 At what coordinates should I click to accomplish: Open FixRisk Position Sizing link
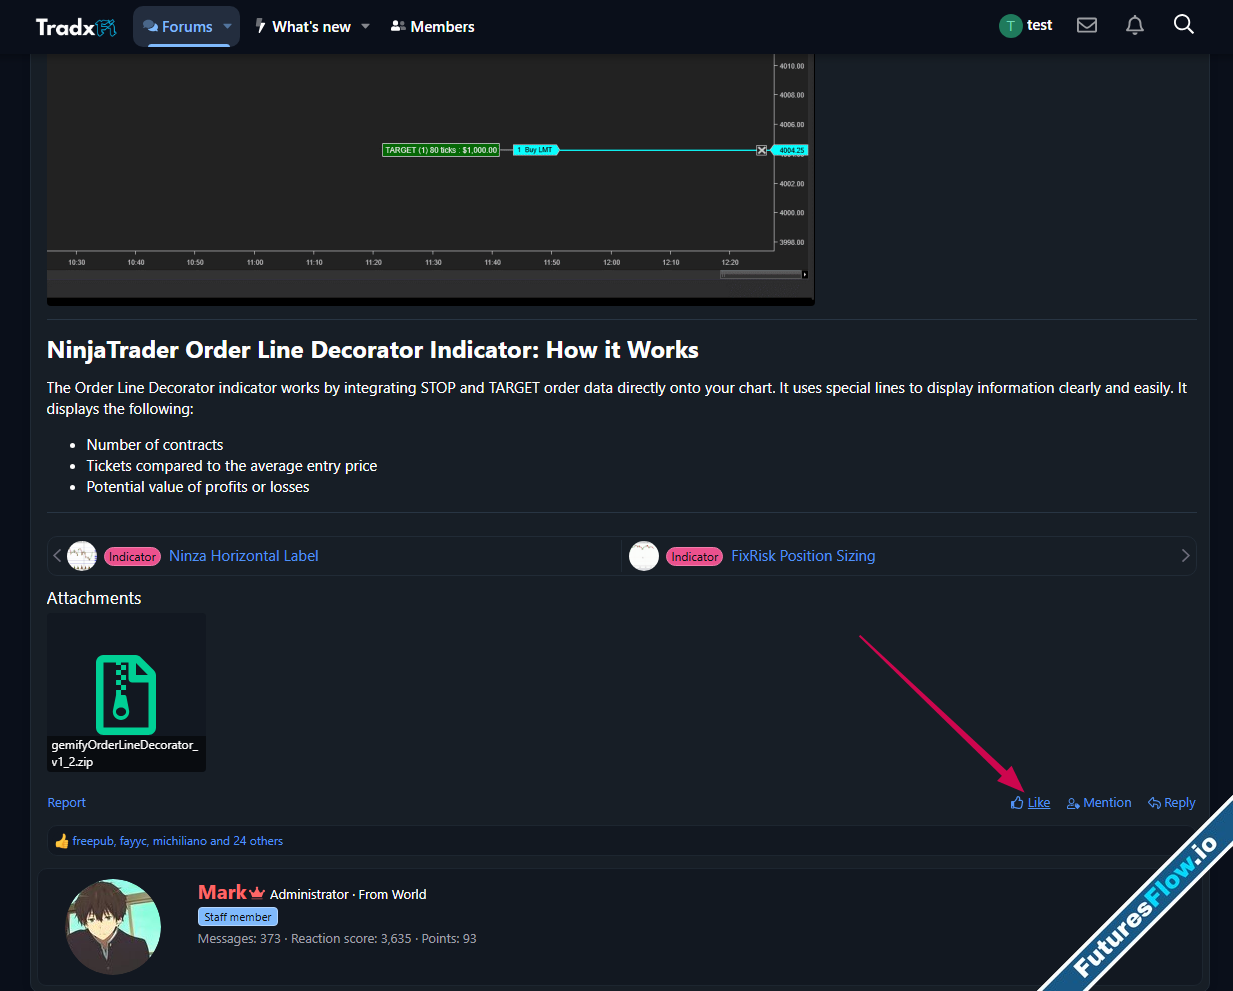(x=802, y=556)
